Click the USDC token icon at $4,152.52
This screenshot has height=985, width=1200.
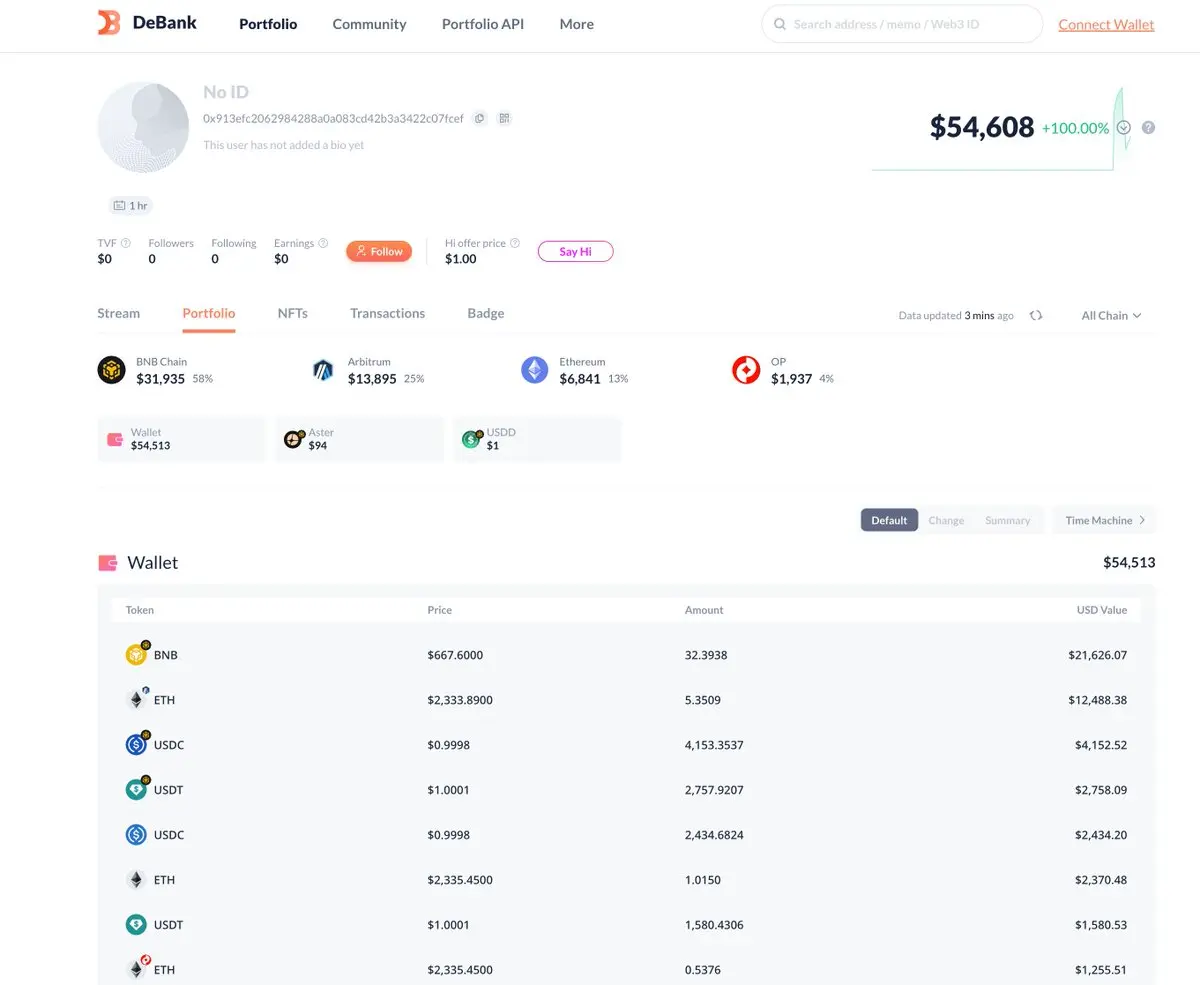point(137,744)
